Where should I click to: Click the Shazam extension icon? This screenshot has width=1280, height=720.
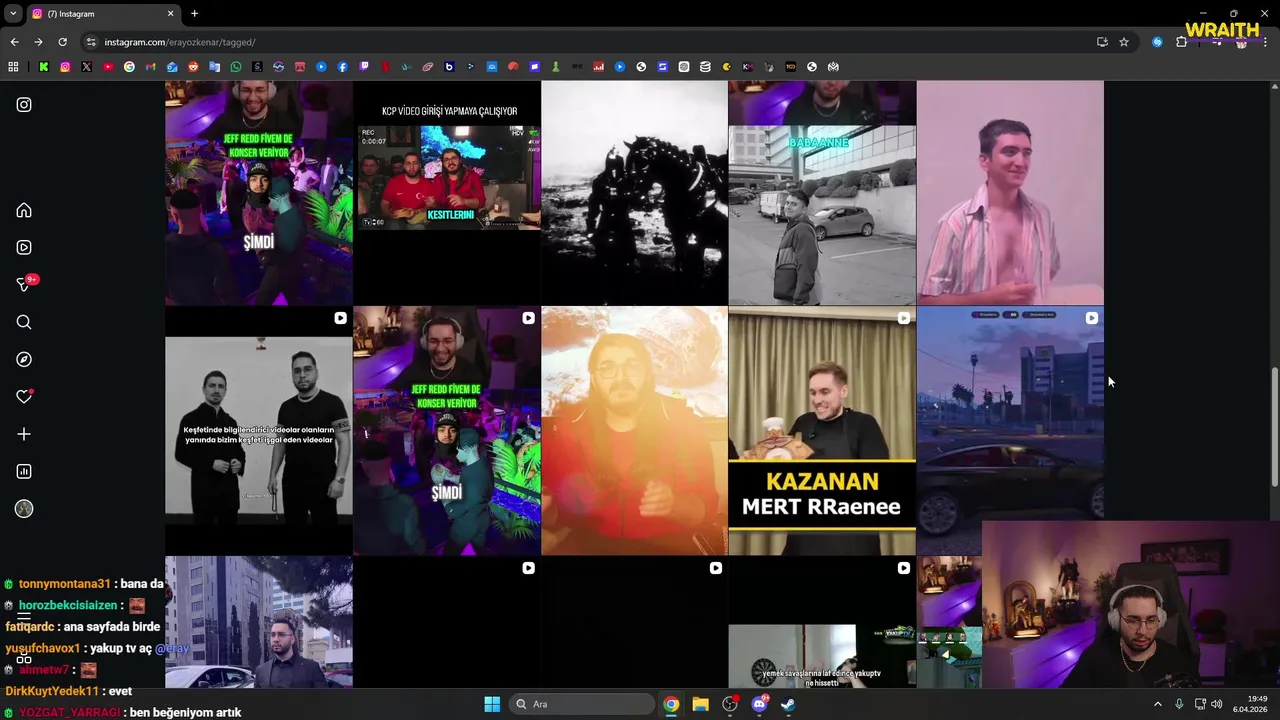[x=1157, y=42]
